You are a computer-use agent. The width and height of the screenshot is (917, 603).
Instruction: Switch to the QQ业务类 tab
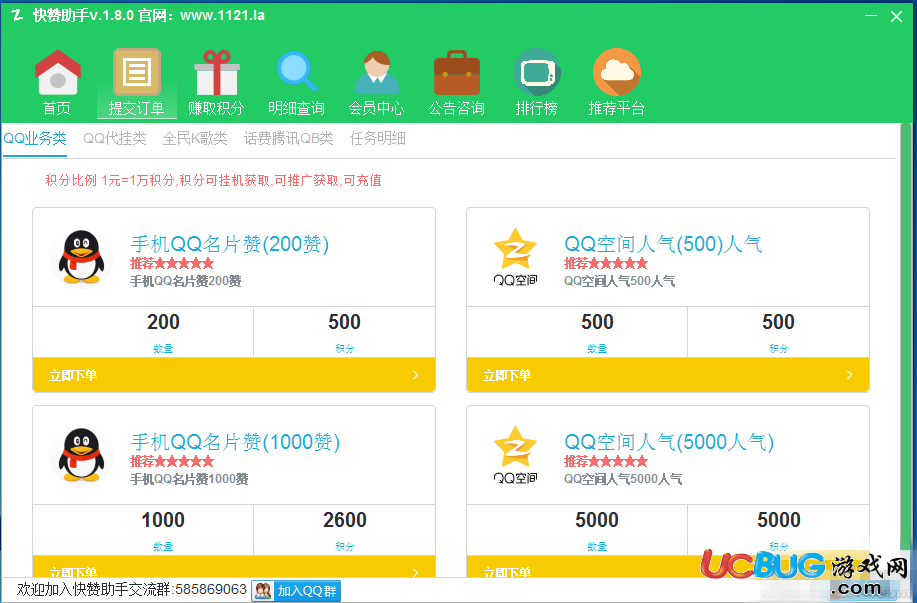[35, 139]
